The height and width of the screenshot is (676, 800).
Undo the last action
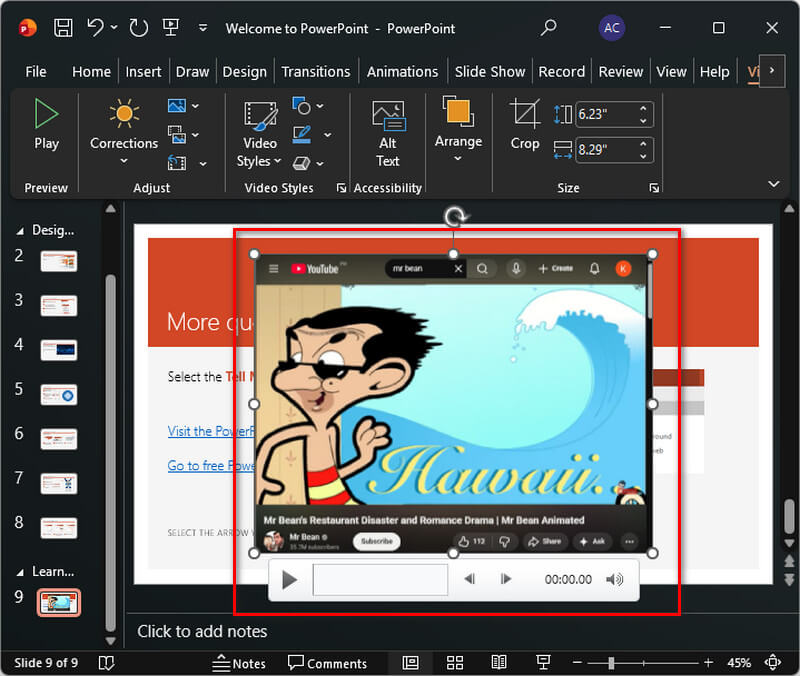(x=95, y=28)
